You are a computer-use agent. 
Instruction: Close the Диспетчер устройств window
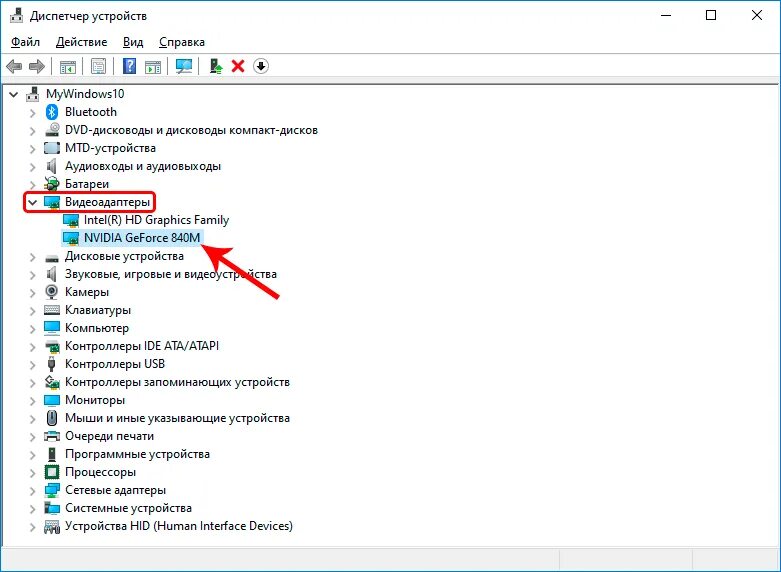click(757, 15)
